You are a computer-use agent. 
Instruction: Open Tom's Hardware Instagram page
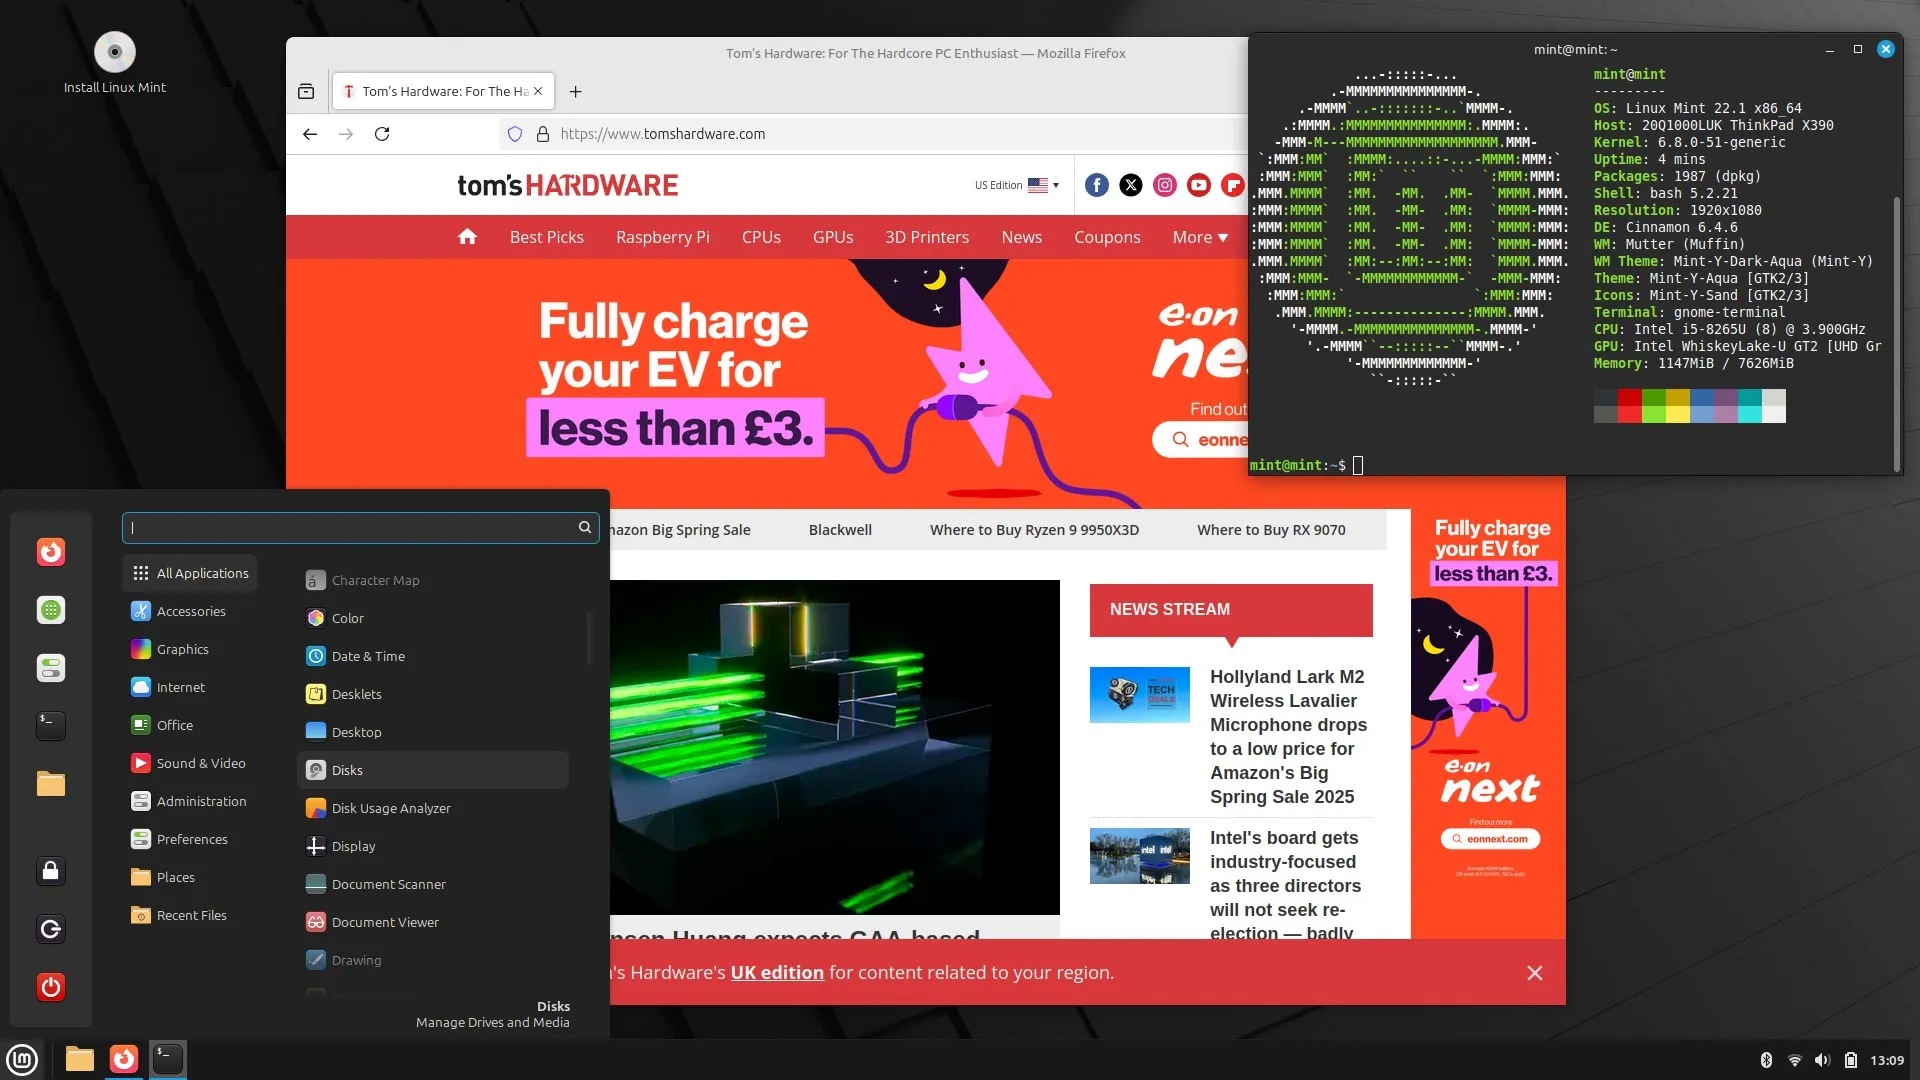pyautogui.click(x=1165, y=185)
